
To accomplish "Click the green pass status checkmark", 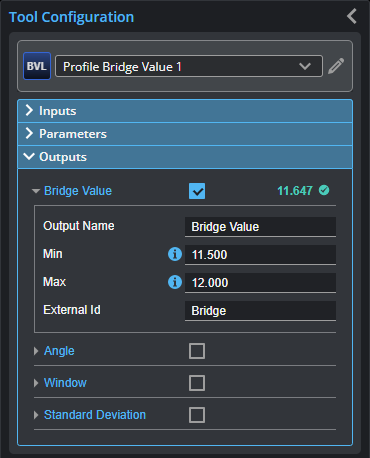I will 324,190.
